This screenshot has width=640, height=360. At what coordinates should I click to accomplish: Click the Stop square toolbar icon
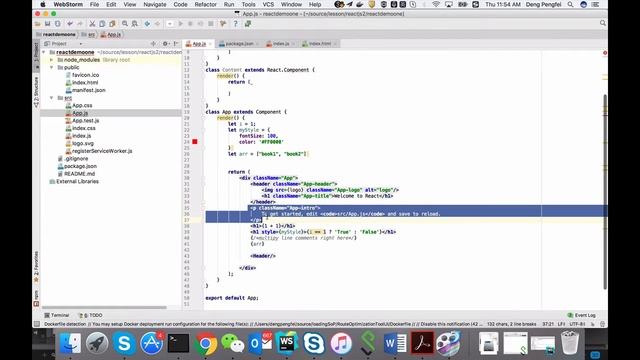click(x=211, y=24)
